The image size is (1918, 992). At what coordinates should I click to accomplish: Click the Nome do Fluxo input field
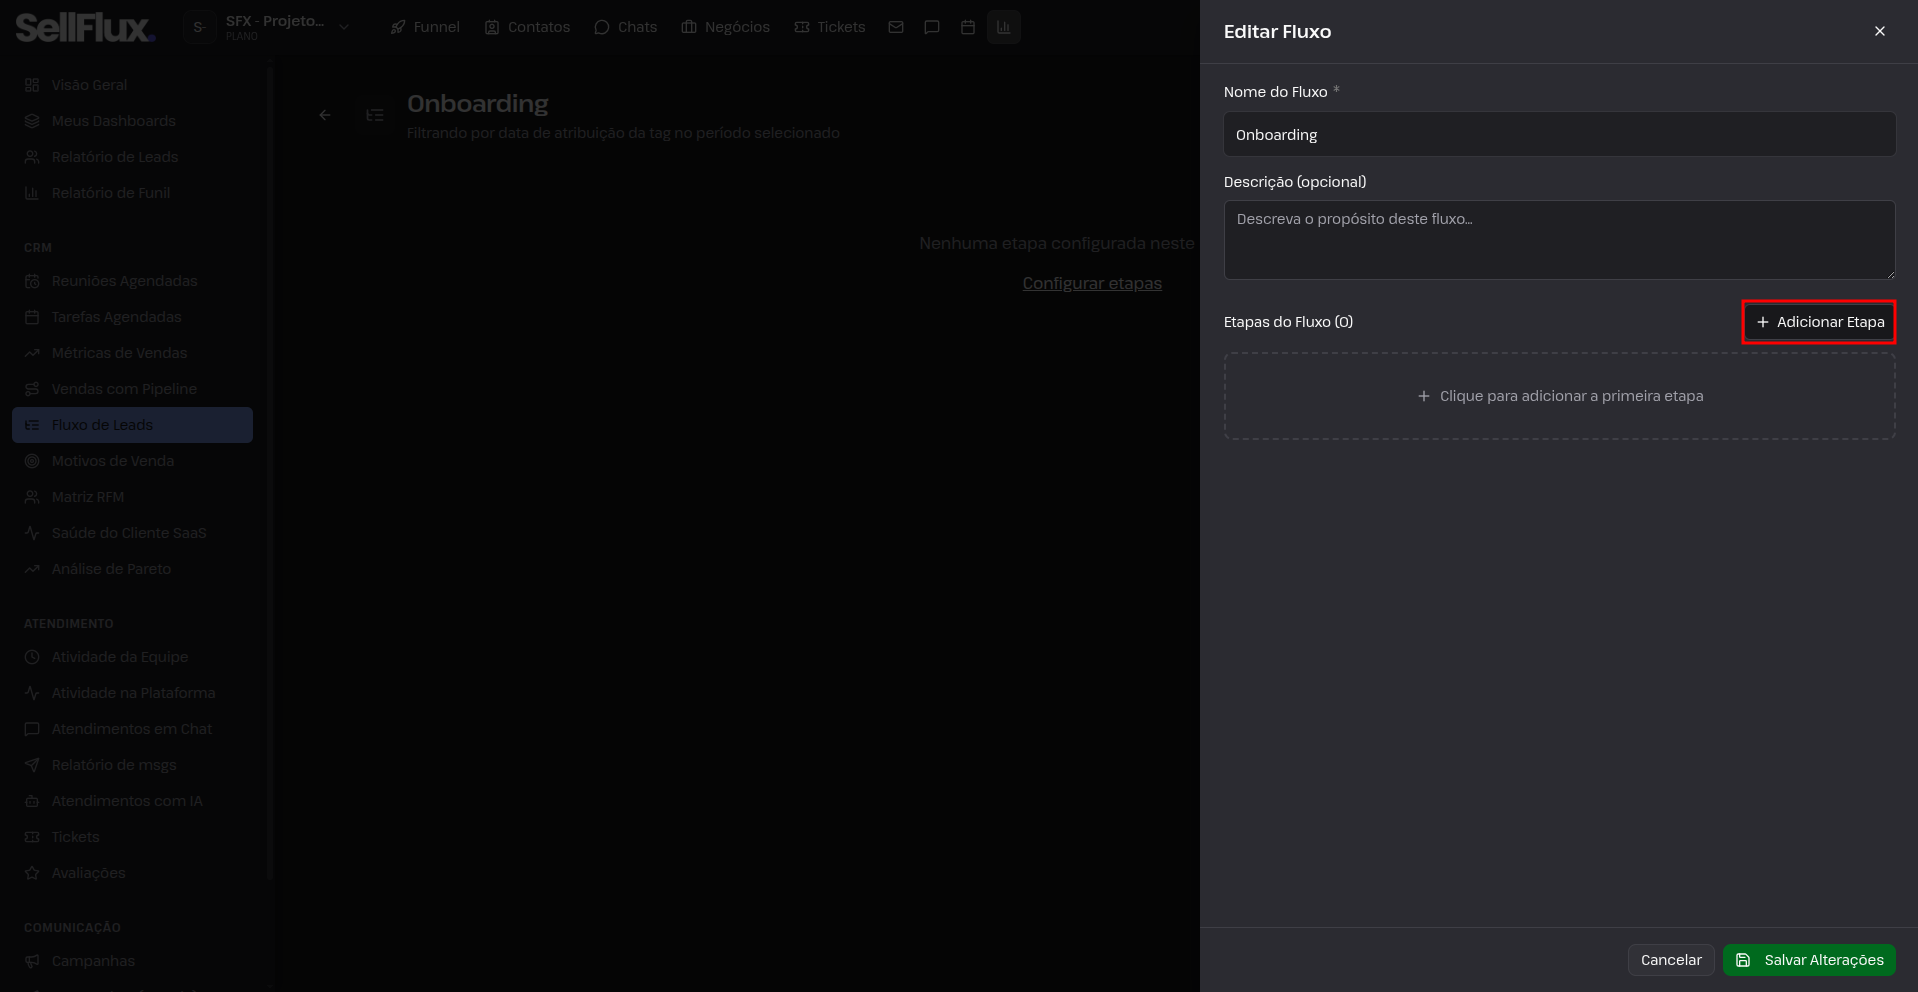[1559, 134]
